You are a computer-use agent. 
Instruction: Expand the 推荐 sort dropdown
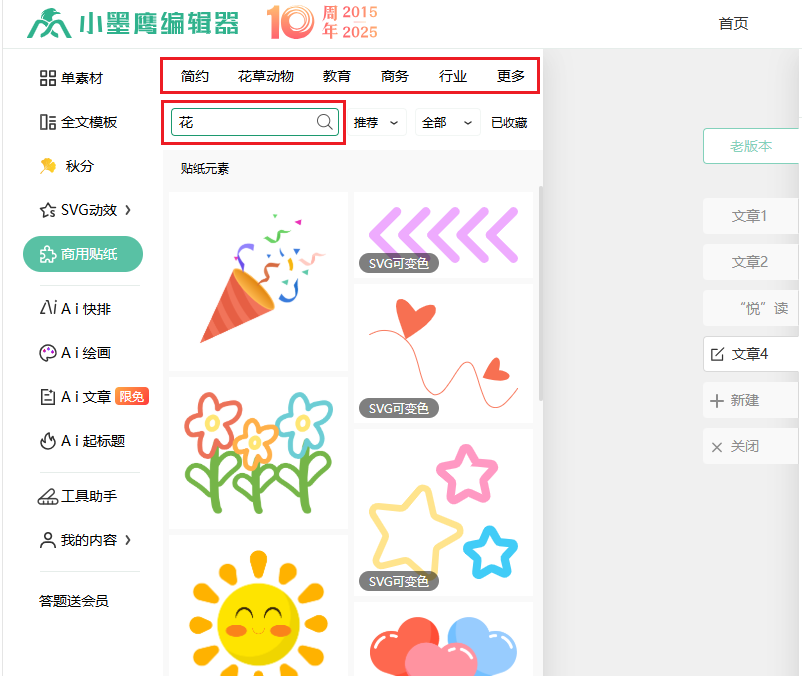[x=378, y=123]
